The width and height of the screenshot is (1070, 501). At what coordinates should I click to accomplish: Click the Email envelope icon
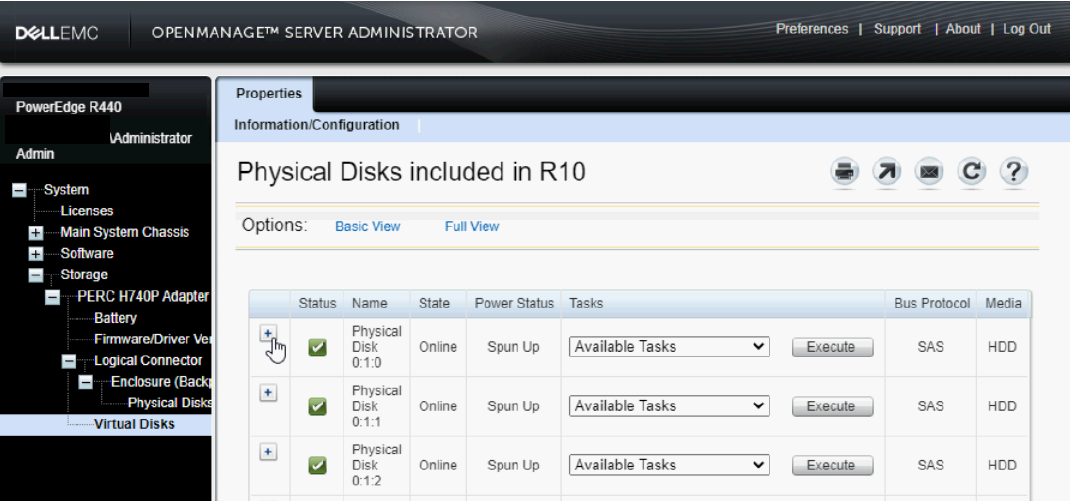929,172
